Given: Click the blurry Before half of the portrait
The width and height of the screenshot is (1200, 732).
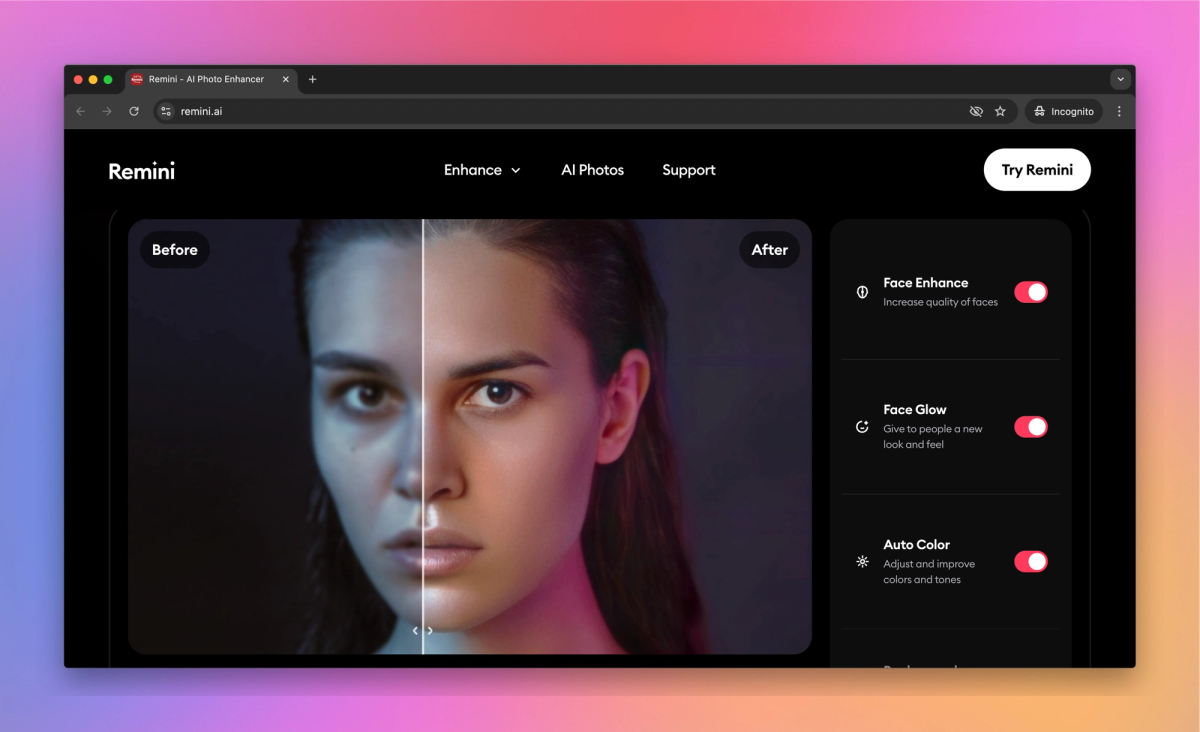Looking at the screenshot, I should coord(275,437).
